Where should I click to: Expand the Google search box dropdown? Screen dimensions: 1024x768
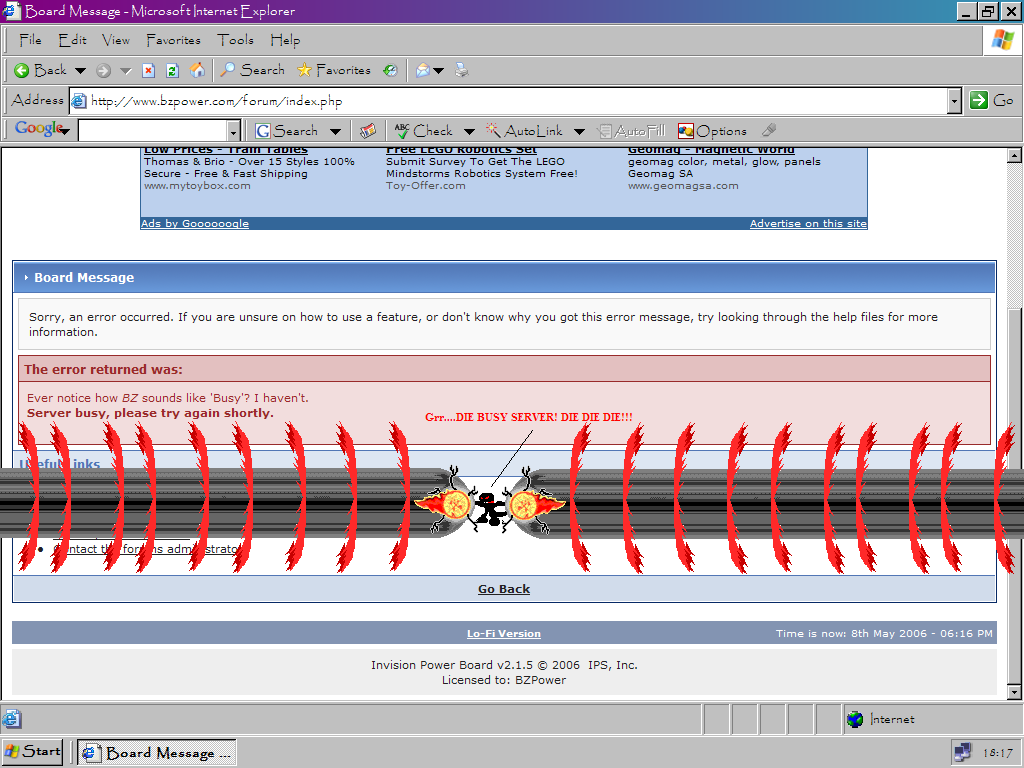[234, 131]
